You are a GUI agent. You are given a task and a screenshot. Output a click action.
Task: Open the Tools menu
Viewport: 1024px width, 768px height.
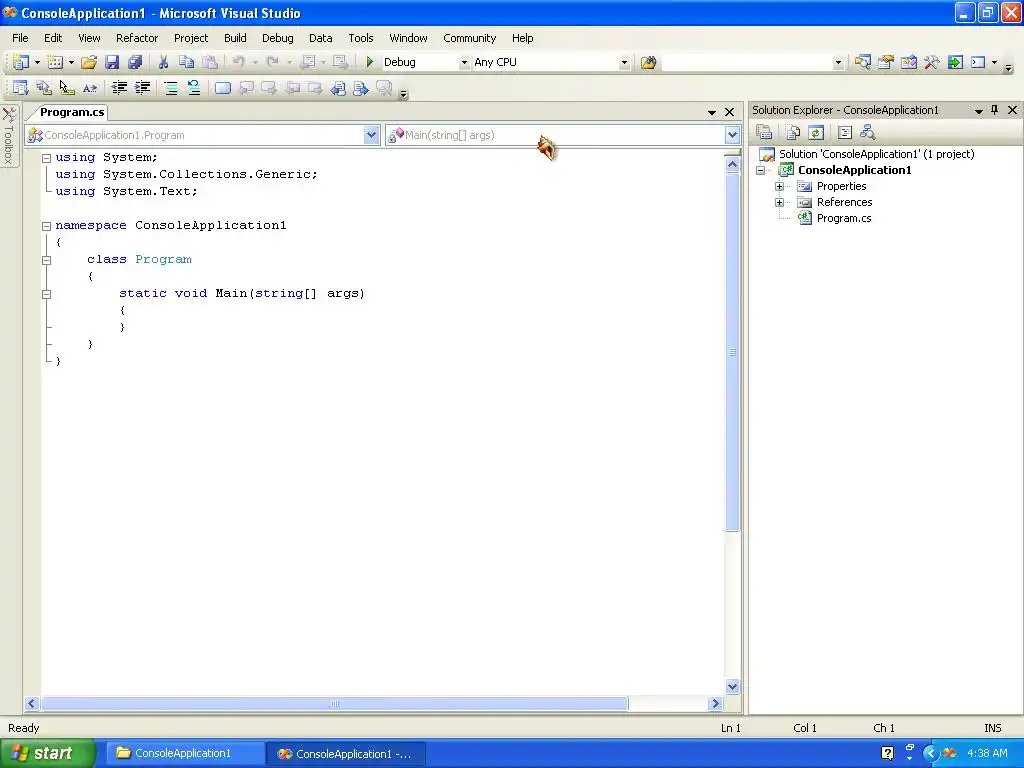click(x=360, y=38)
